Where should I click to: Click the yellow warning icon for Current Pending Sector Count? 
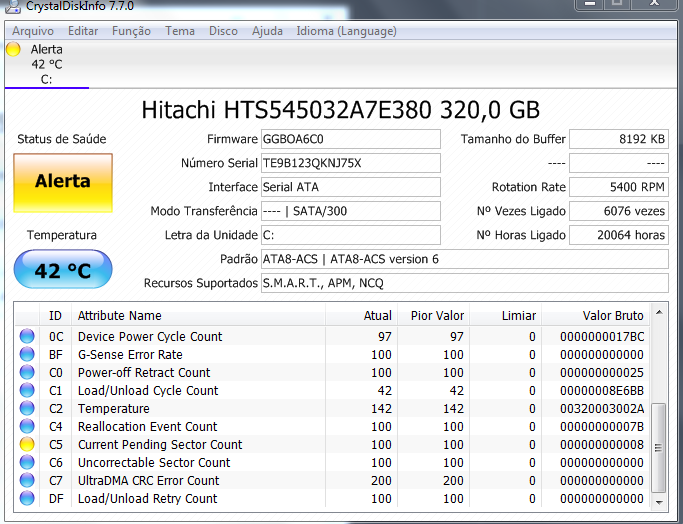point(27,444)
